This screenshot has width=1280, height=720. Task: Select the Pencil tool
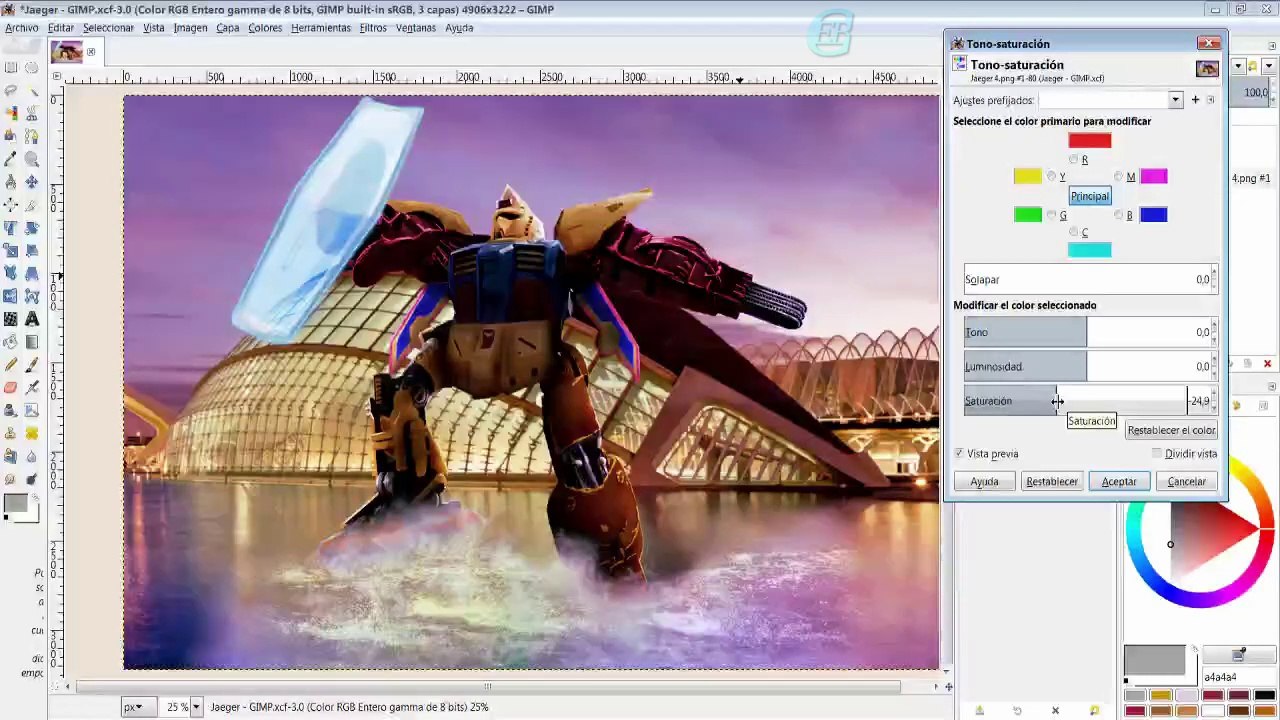(x=11, y=365)
